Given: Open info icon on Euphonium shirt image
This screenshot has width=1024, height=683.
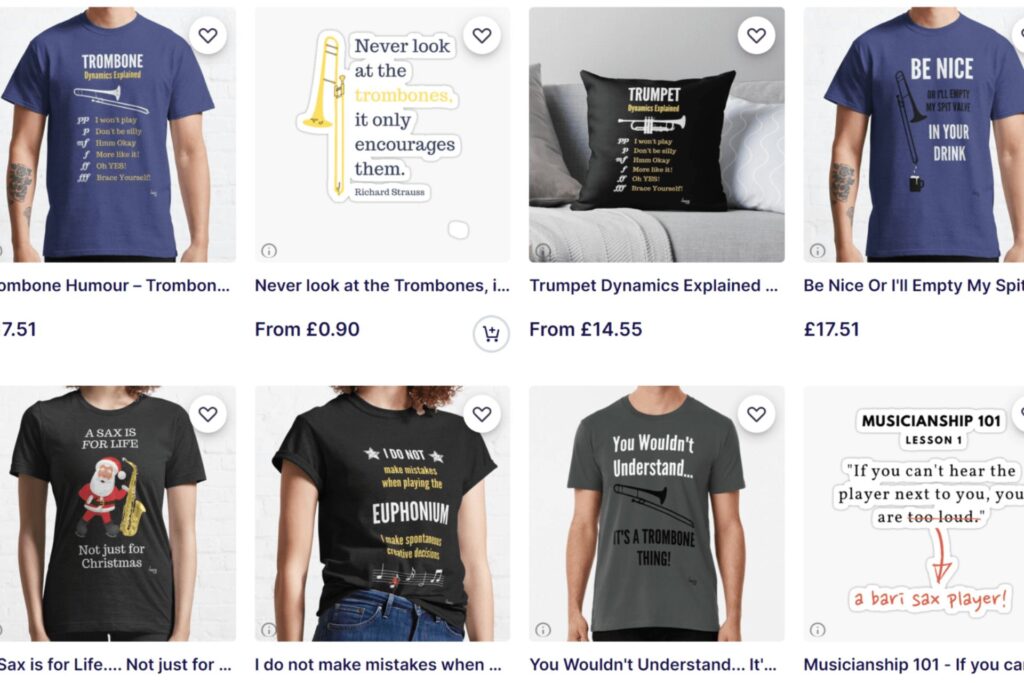Looking at the screenshot, I should click(269, 629).
